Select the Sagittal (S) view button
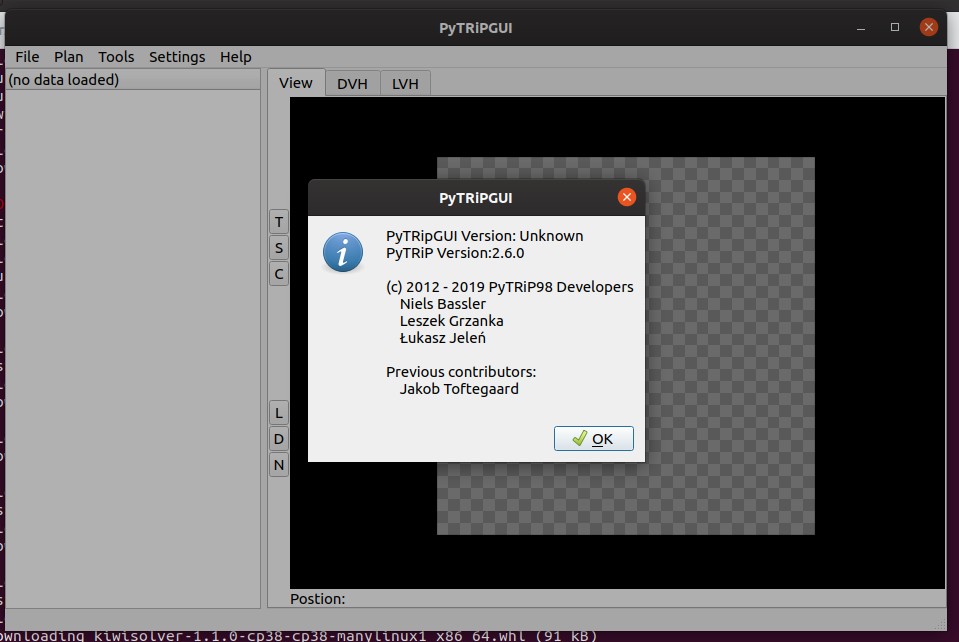 [x=278, y=248]
